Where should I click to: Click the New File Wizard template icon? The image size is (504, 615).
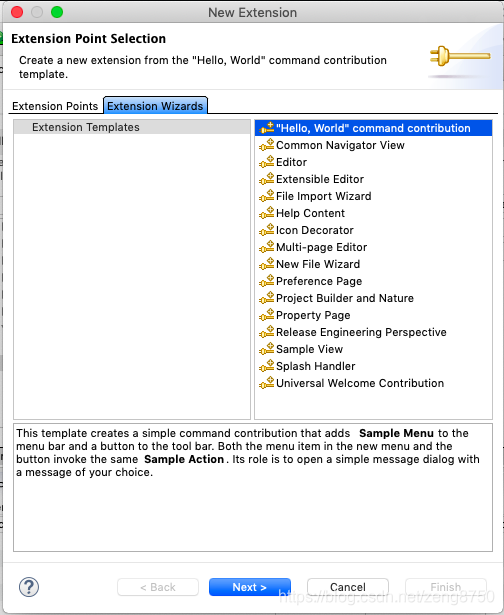click(x=267, y=264)
